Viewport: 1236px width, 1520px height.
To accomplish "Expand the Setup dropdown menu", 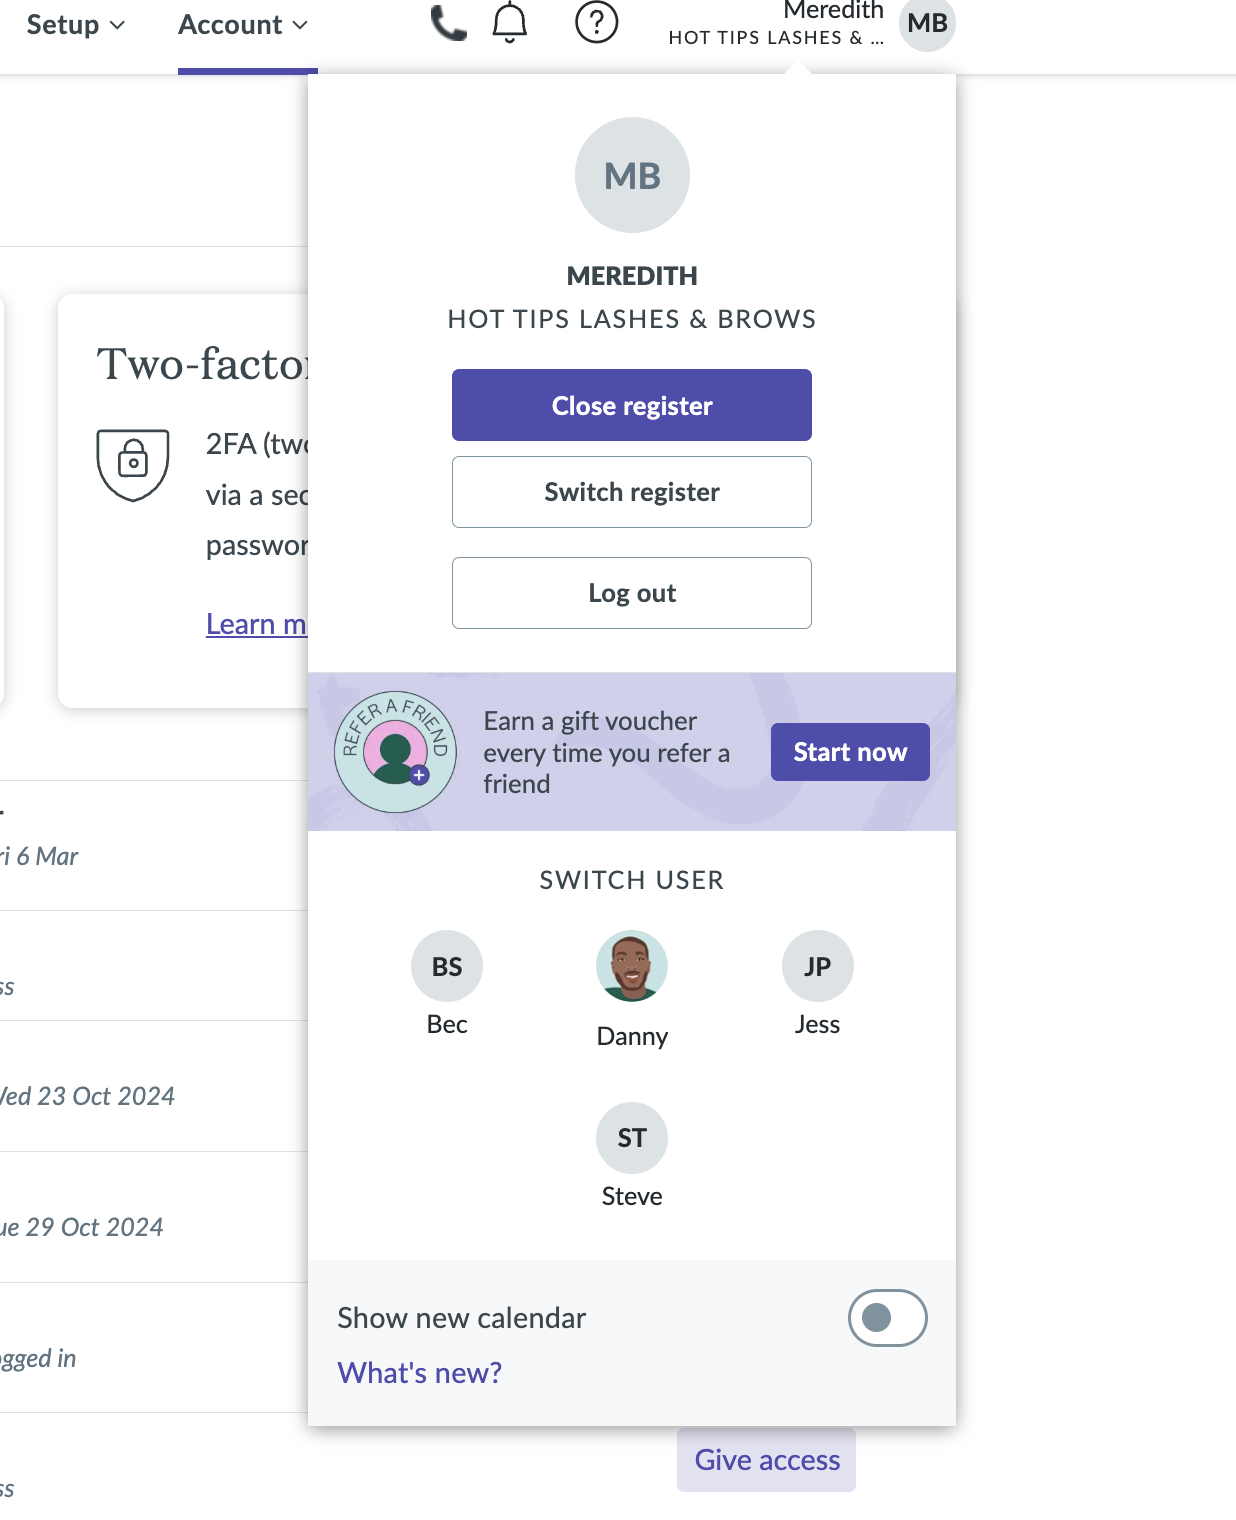I will pyautogui.click(x=76, y=25).
